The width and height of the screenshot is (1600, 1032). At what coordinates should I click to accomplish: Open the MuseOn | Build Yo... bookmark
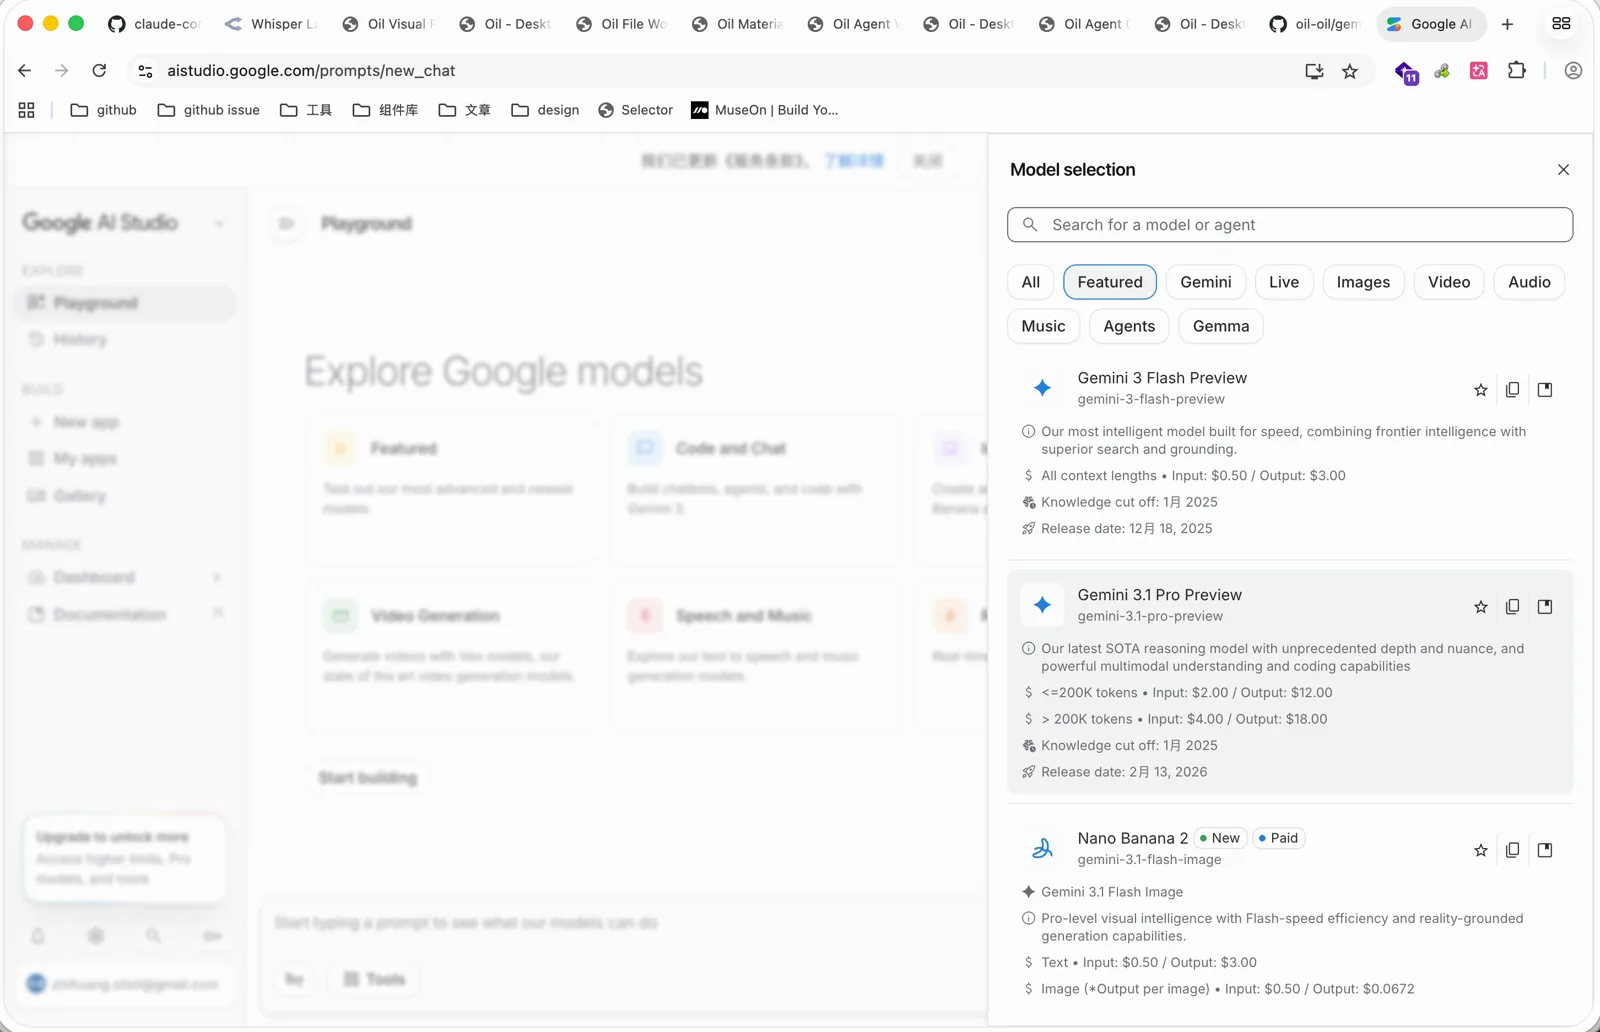click(x=765, y=110)
